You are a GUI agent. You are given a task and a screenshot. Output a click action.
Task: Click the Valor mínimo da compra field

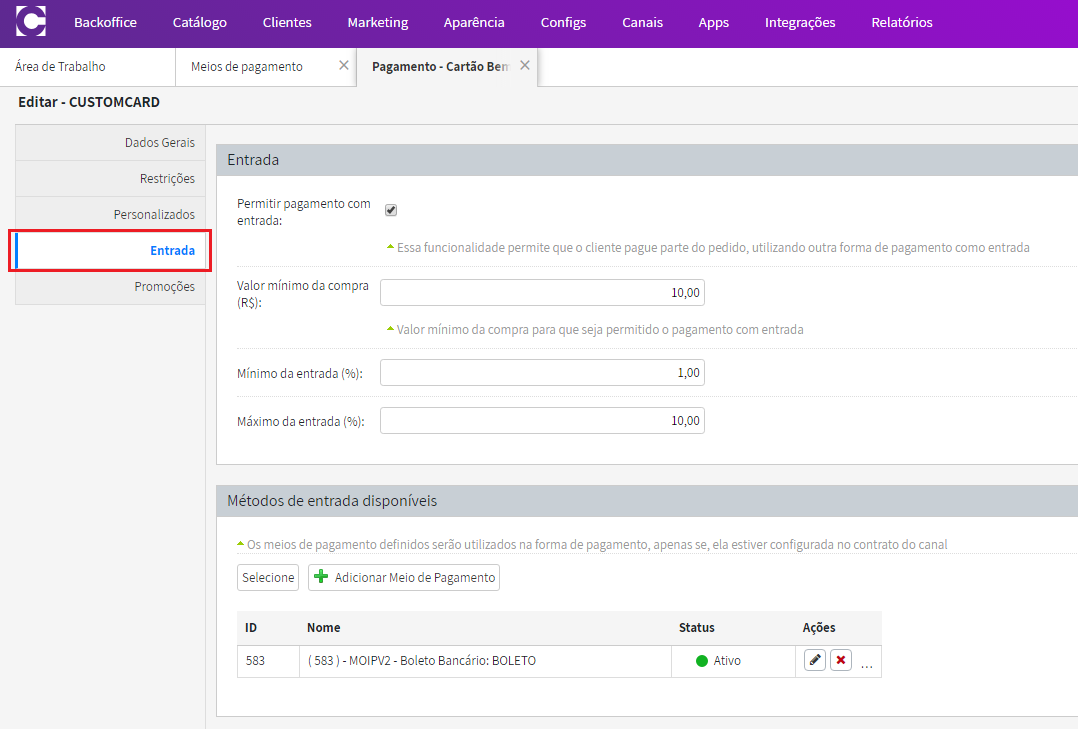[x=542, y=292]
